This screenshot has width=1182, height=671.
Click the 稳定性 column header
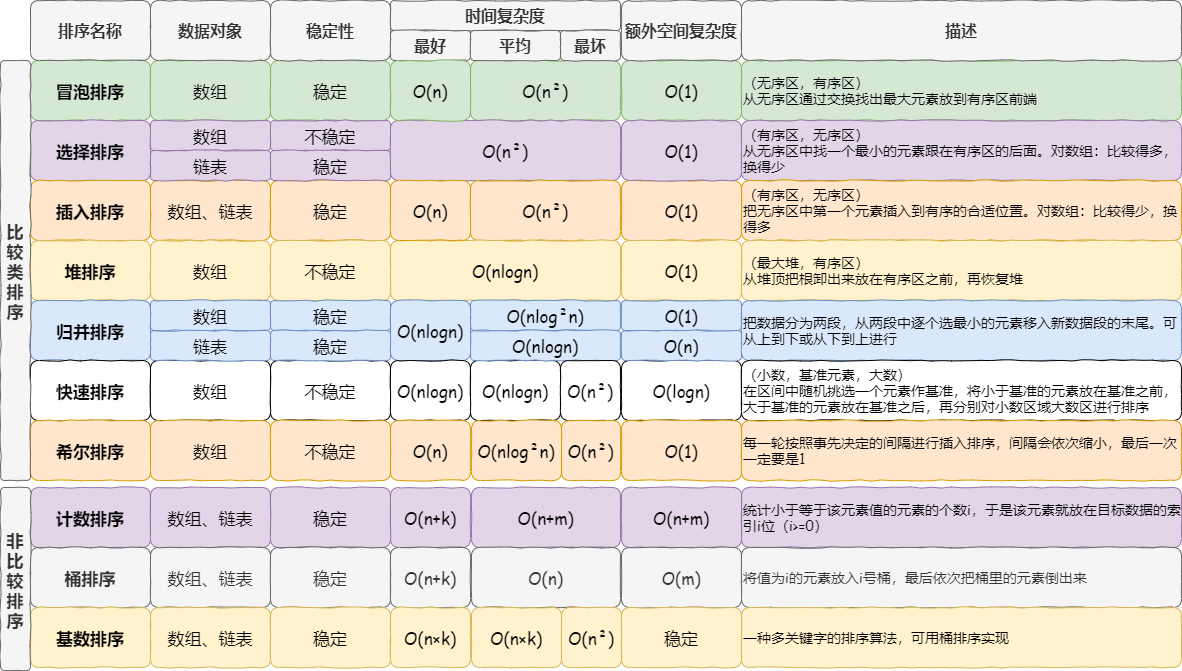(330, 31)
